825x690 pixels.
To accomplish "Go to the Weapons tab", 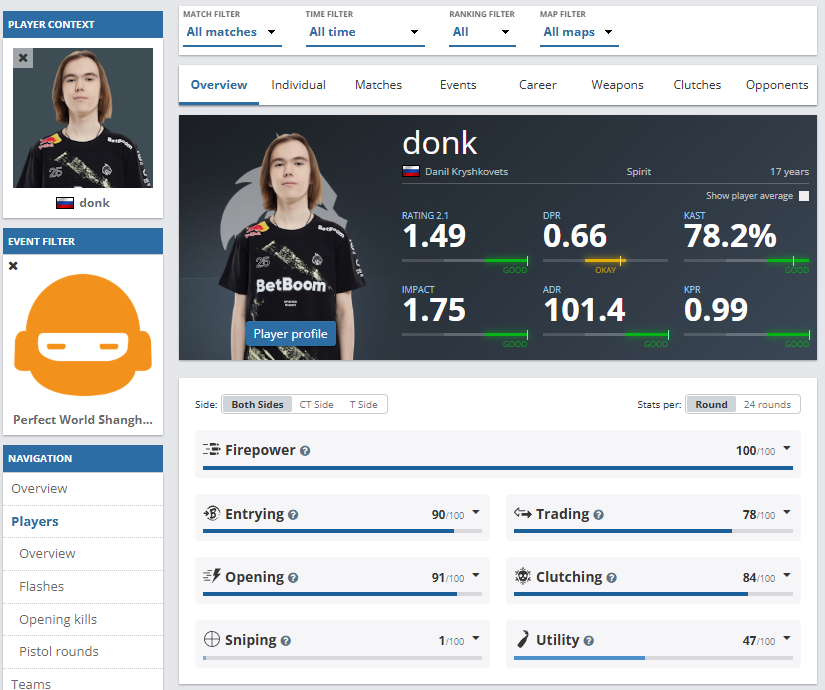I will pyautogui.click(x=617, y=85).
